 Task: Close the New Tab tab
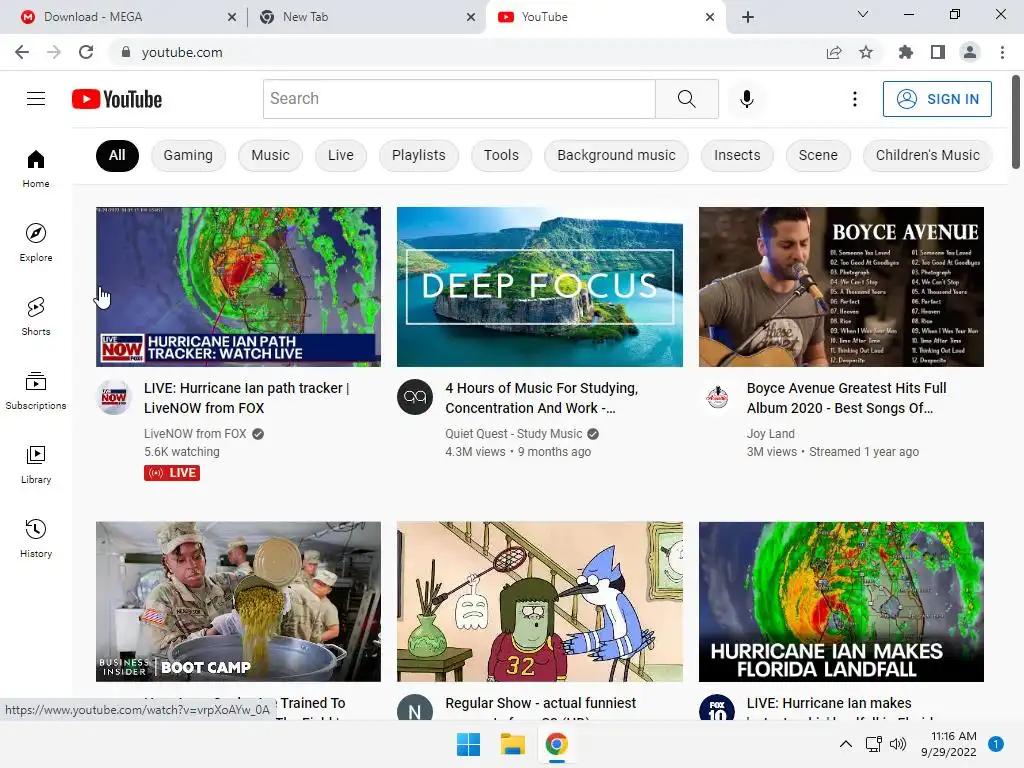471,17
